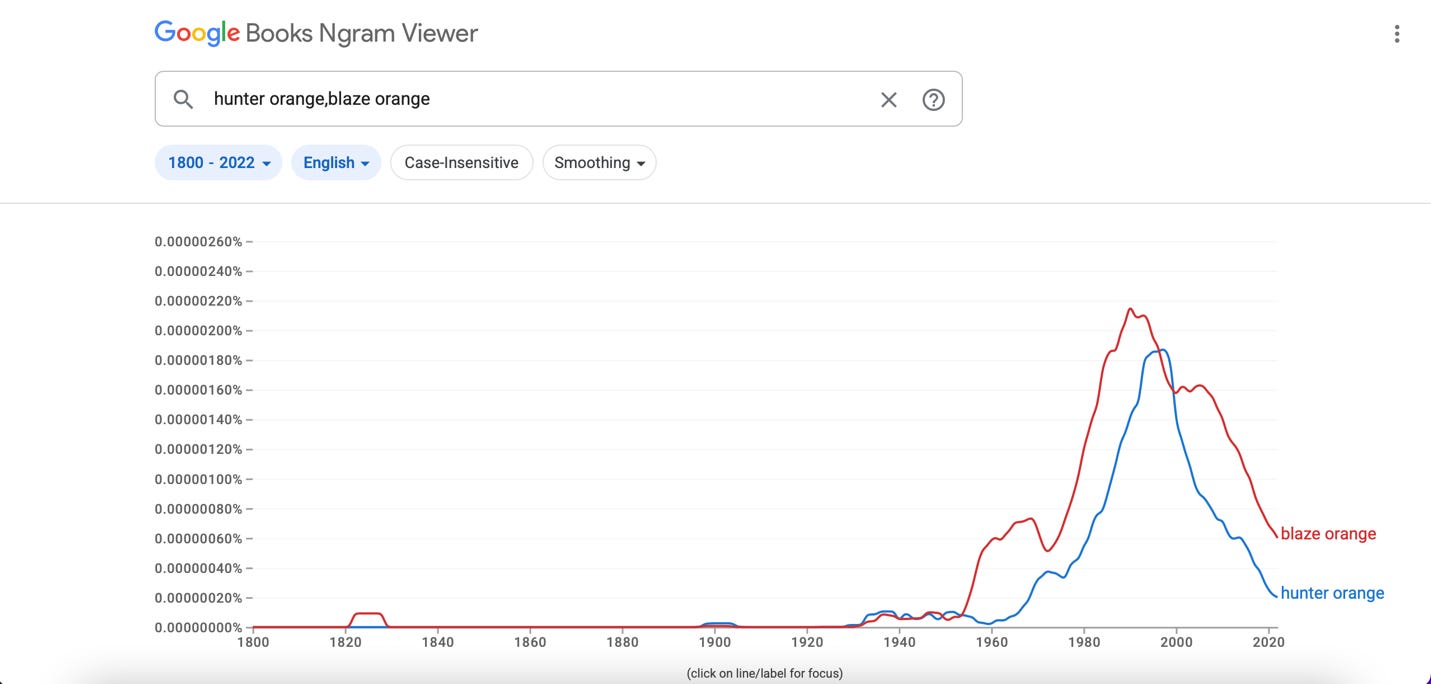Clear the search query using the X icon
This screenshot has width=1431, height=684.
pyautogui.click(x=888, y=99)
